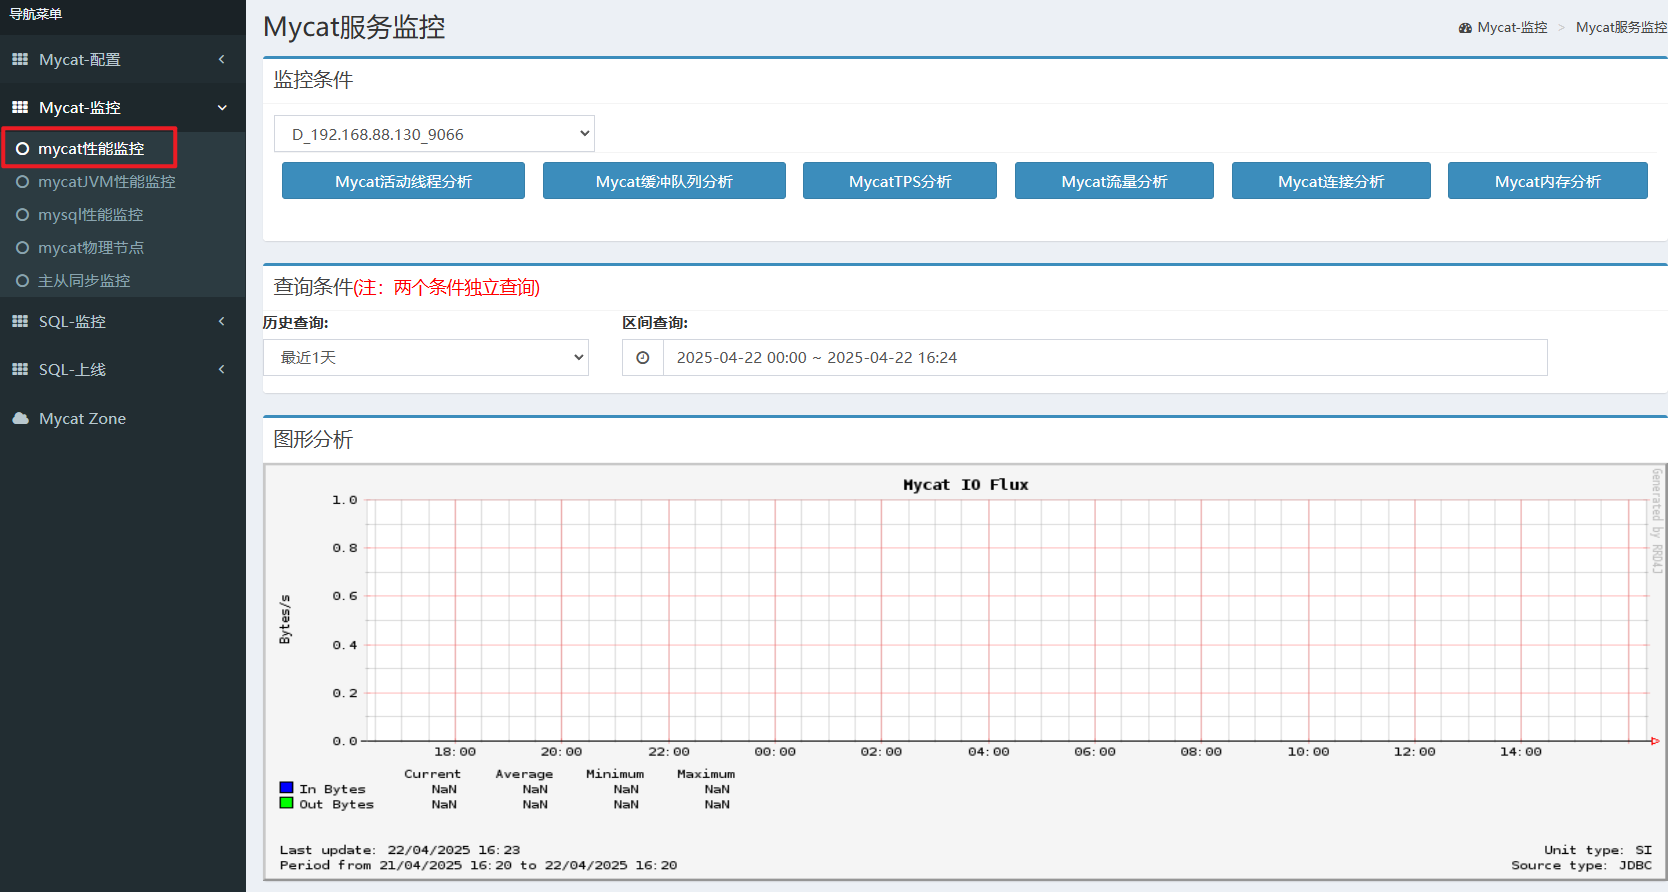1668x892 pixels.
Task: Open the Mycat内存分析 button
Action: (x=1547, y=181)
